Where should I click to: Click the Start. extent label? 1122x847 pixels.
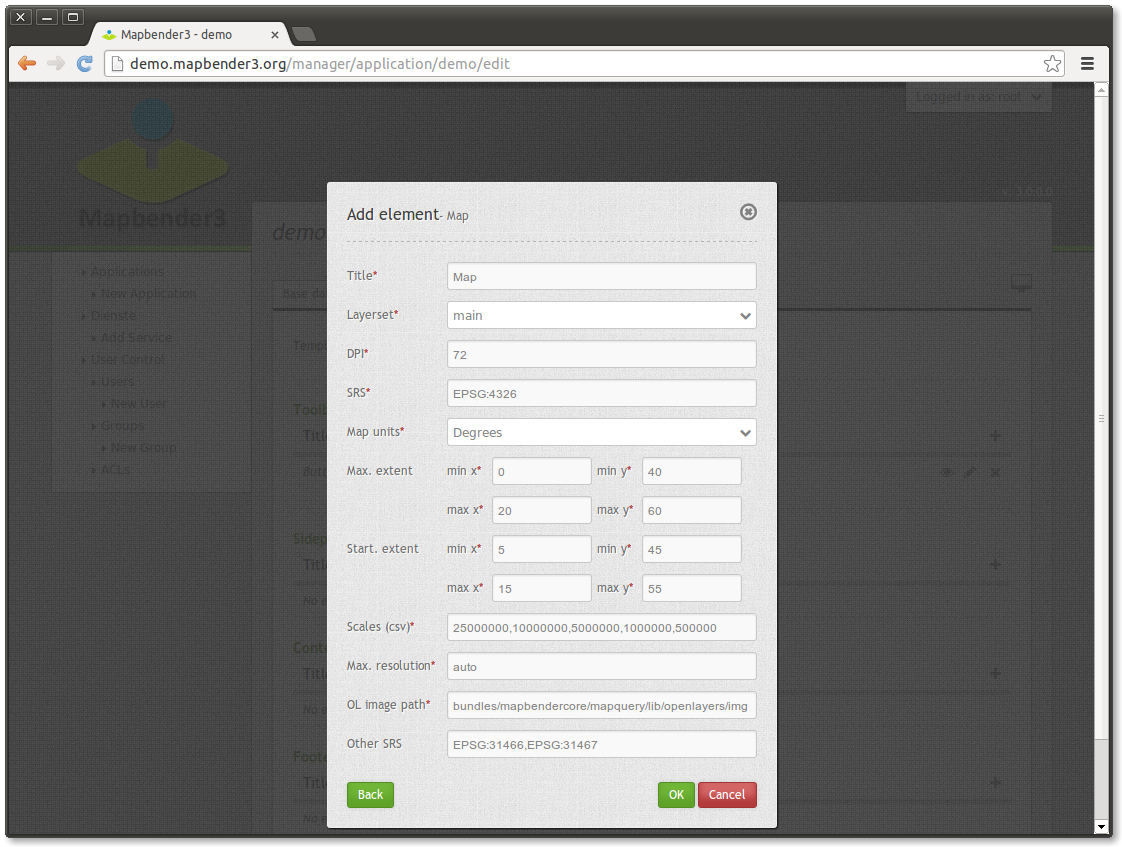pos(382,549)
